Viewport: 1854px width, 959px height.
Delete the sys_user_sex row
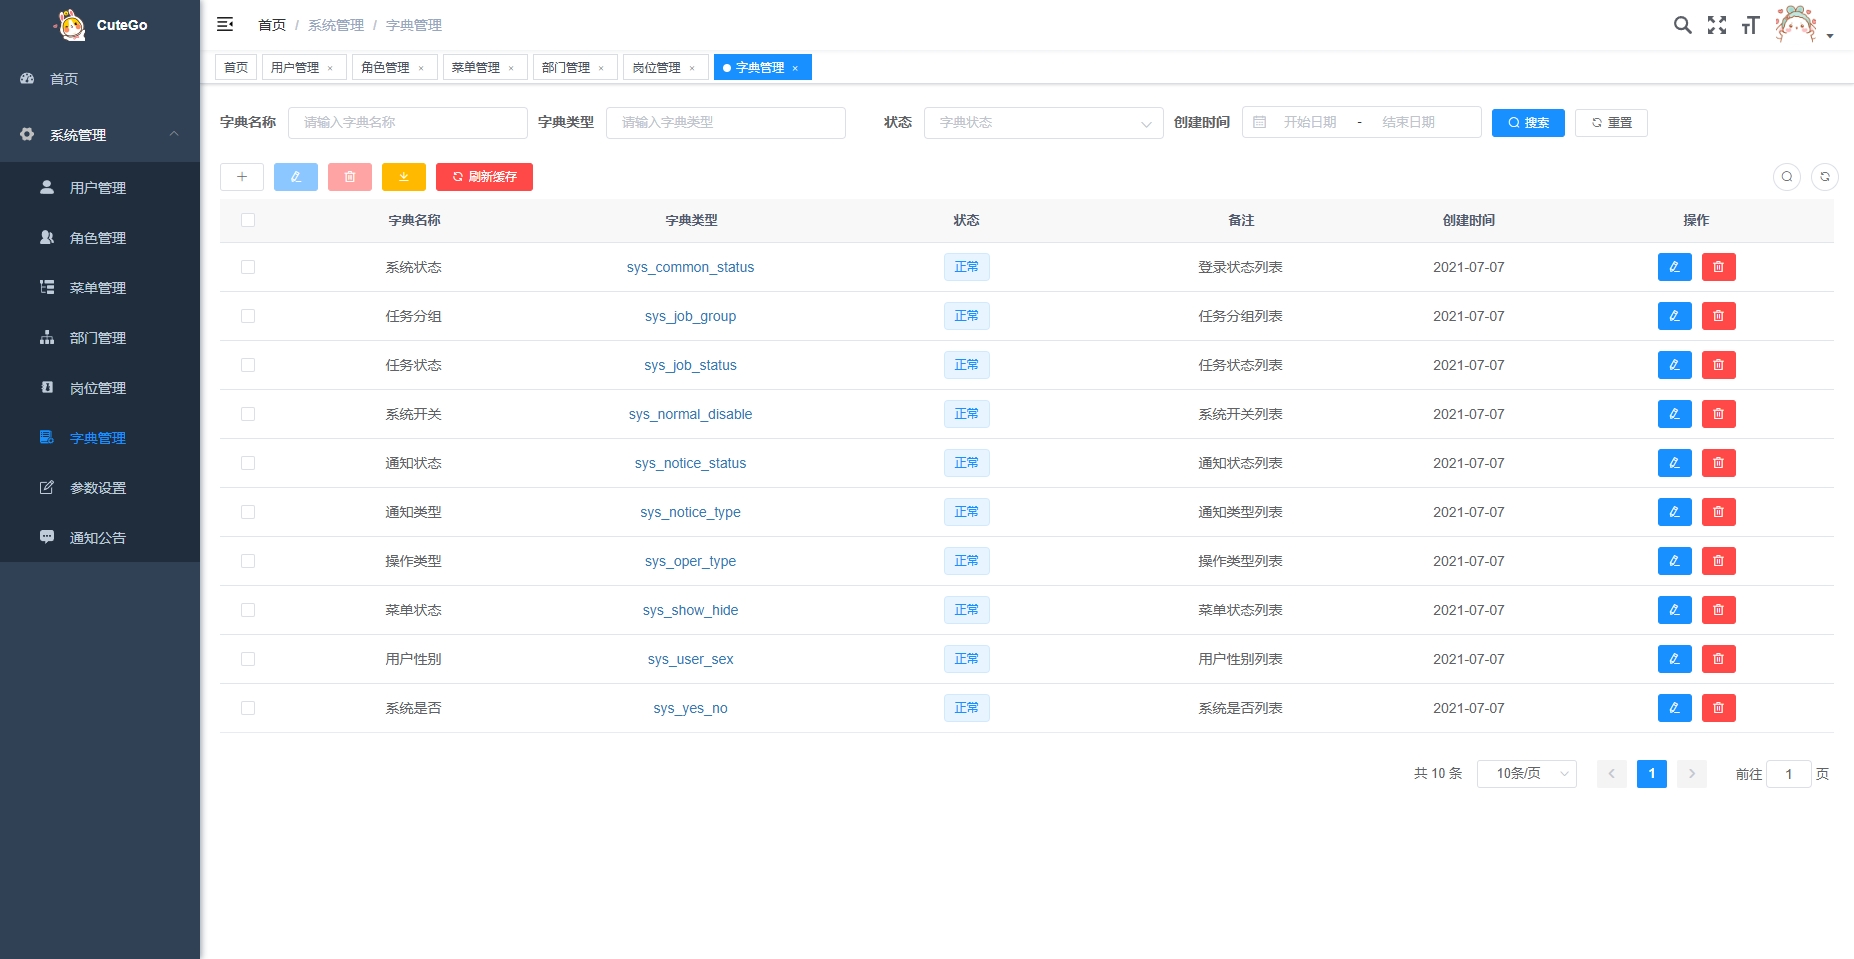[x=1718, y=659]
